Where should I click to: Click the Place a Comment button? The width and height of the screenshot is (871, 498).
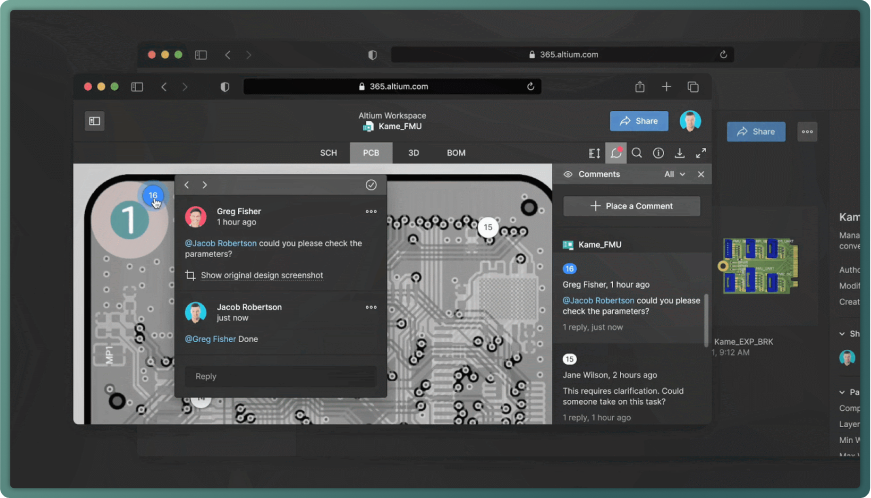click(631, 206)
